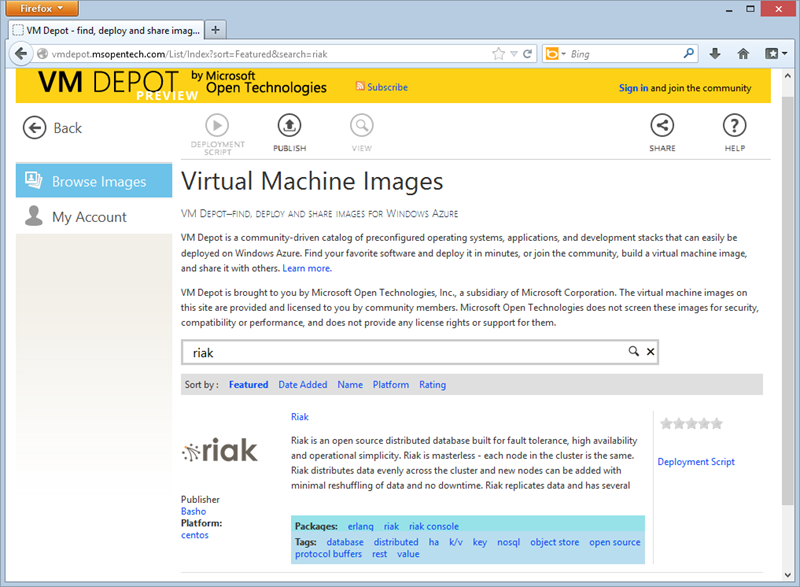Click the erlang package link
The image size is (800, 587).
click(x=360, y=526)
